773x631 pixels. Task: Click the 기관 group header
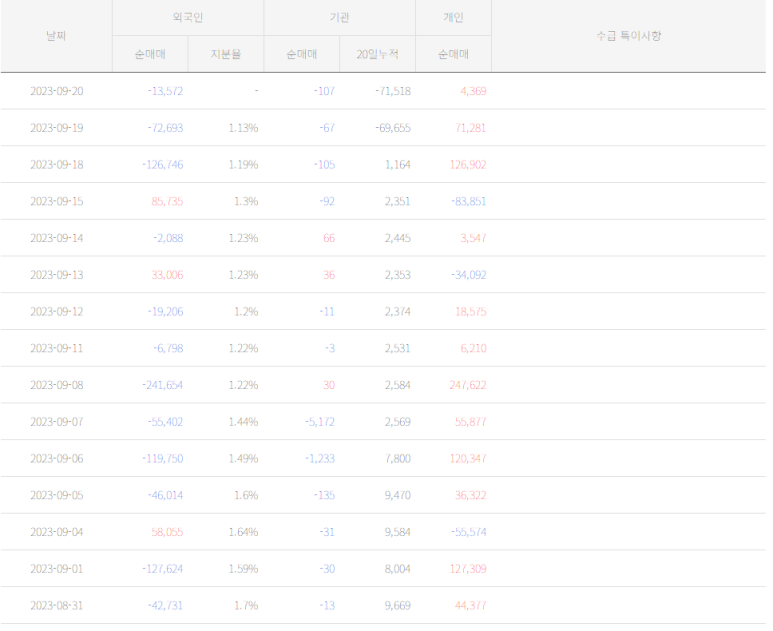click(340, 17)
